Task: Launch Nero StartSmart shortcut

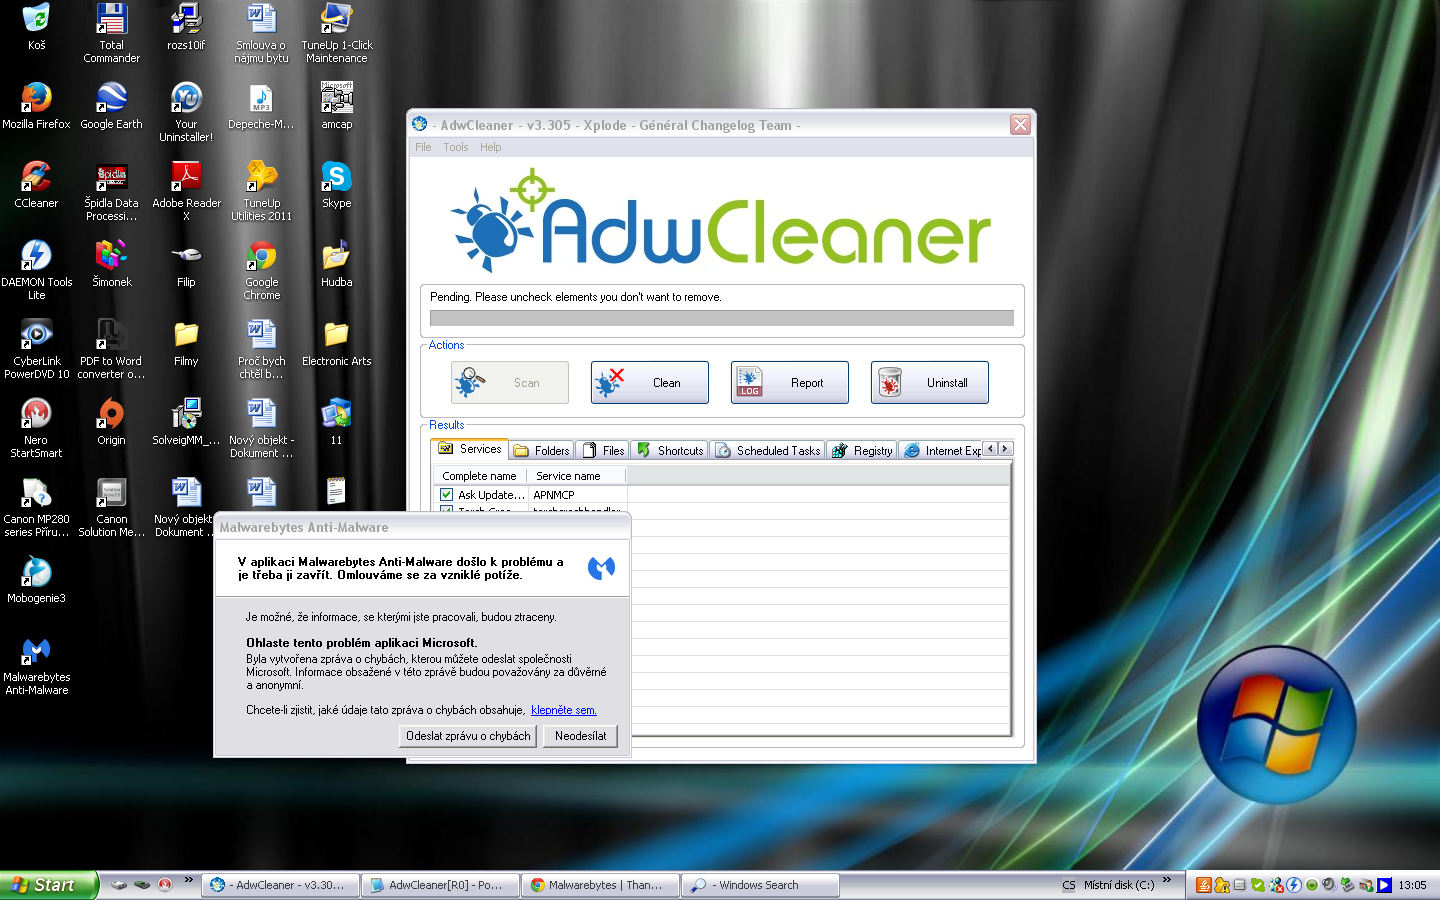Action: click(x=36, y=428)
